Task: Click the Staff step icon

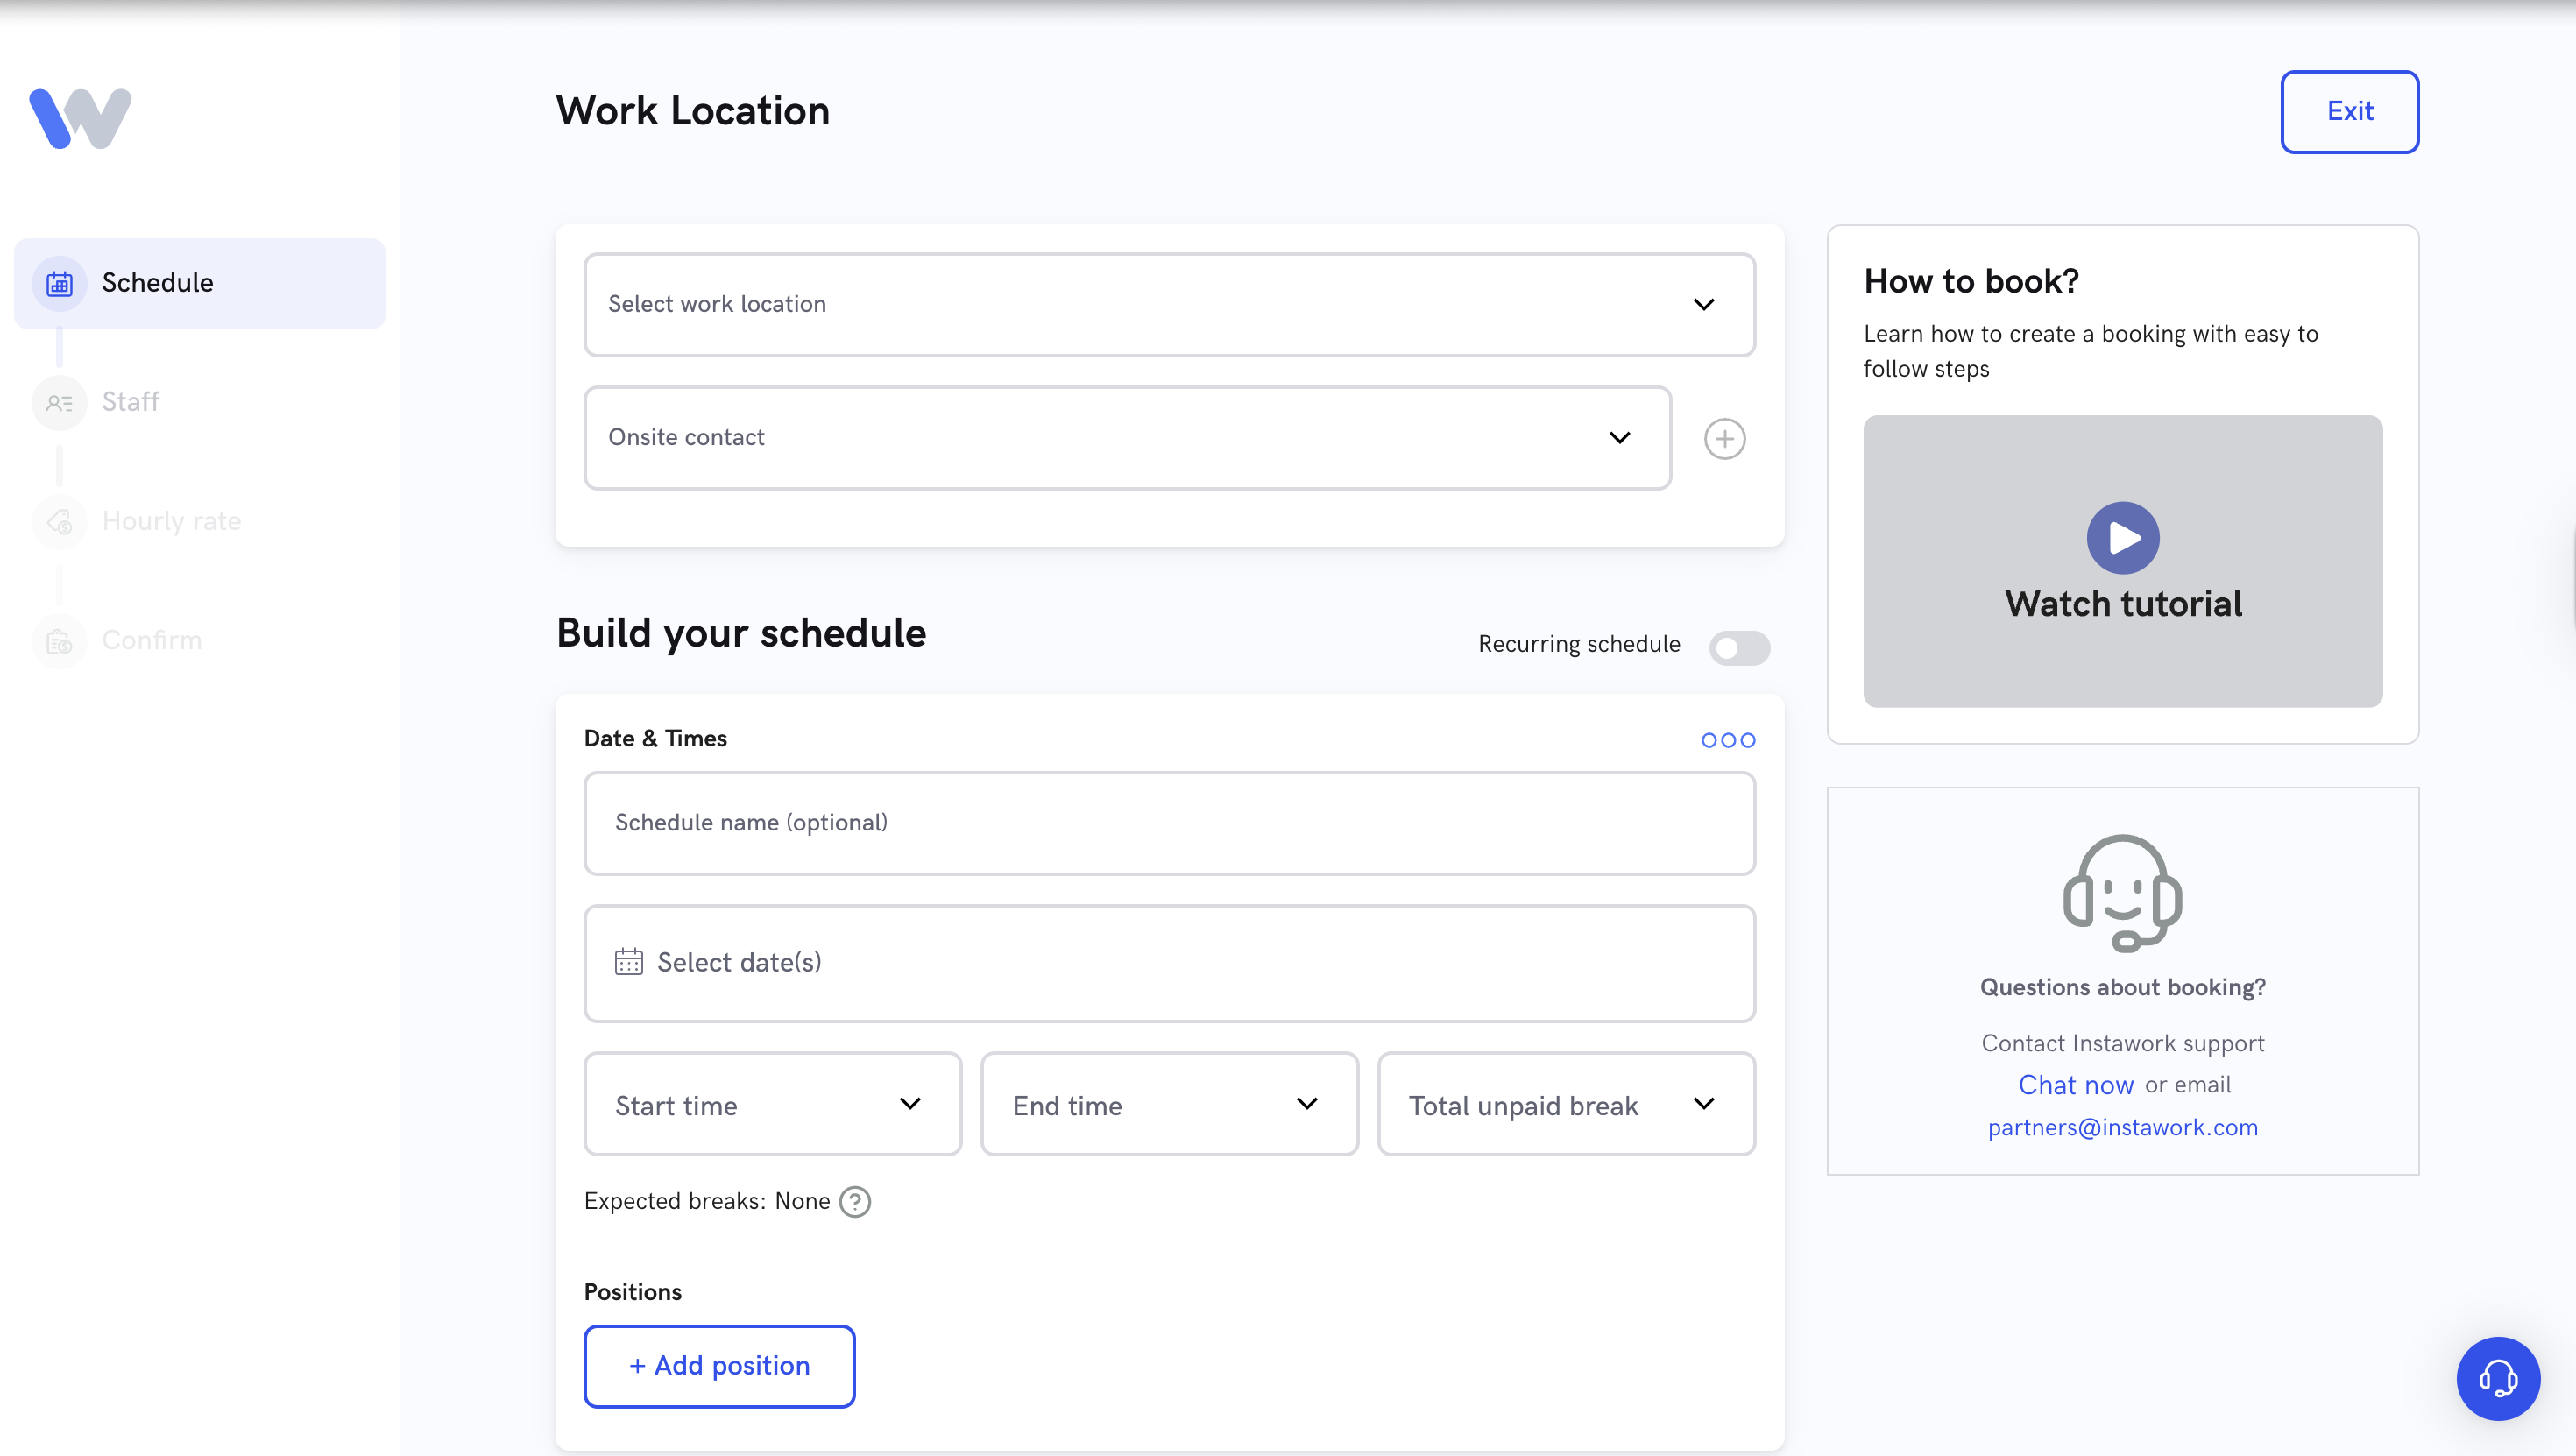Action: point(59,403)
